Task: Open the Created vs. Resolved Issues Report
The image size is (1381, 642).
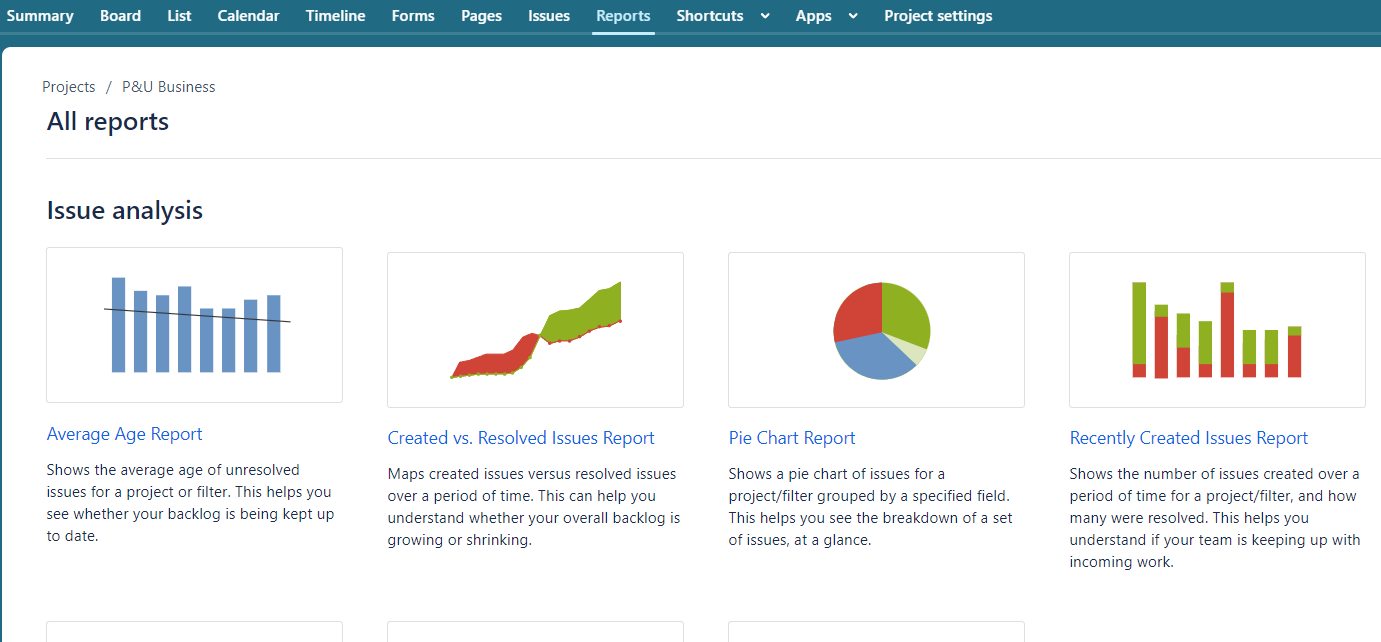Action: pyautogui.click(x=520, y=438)
